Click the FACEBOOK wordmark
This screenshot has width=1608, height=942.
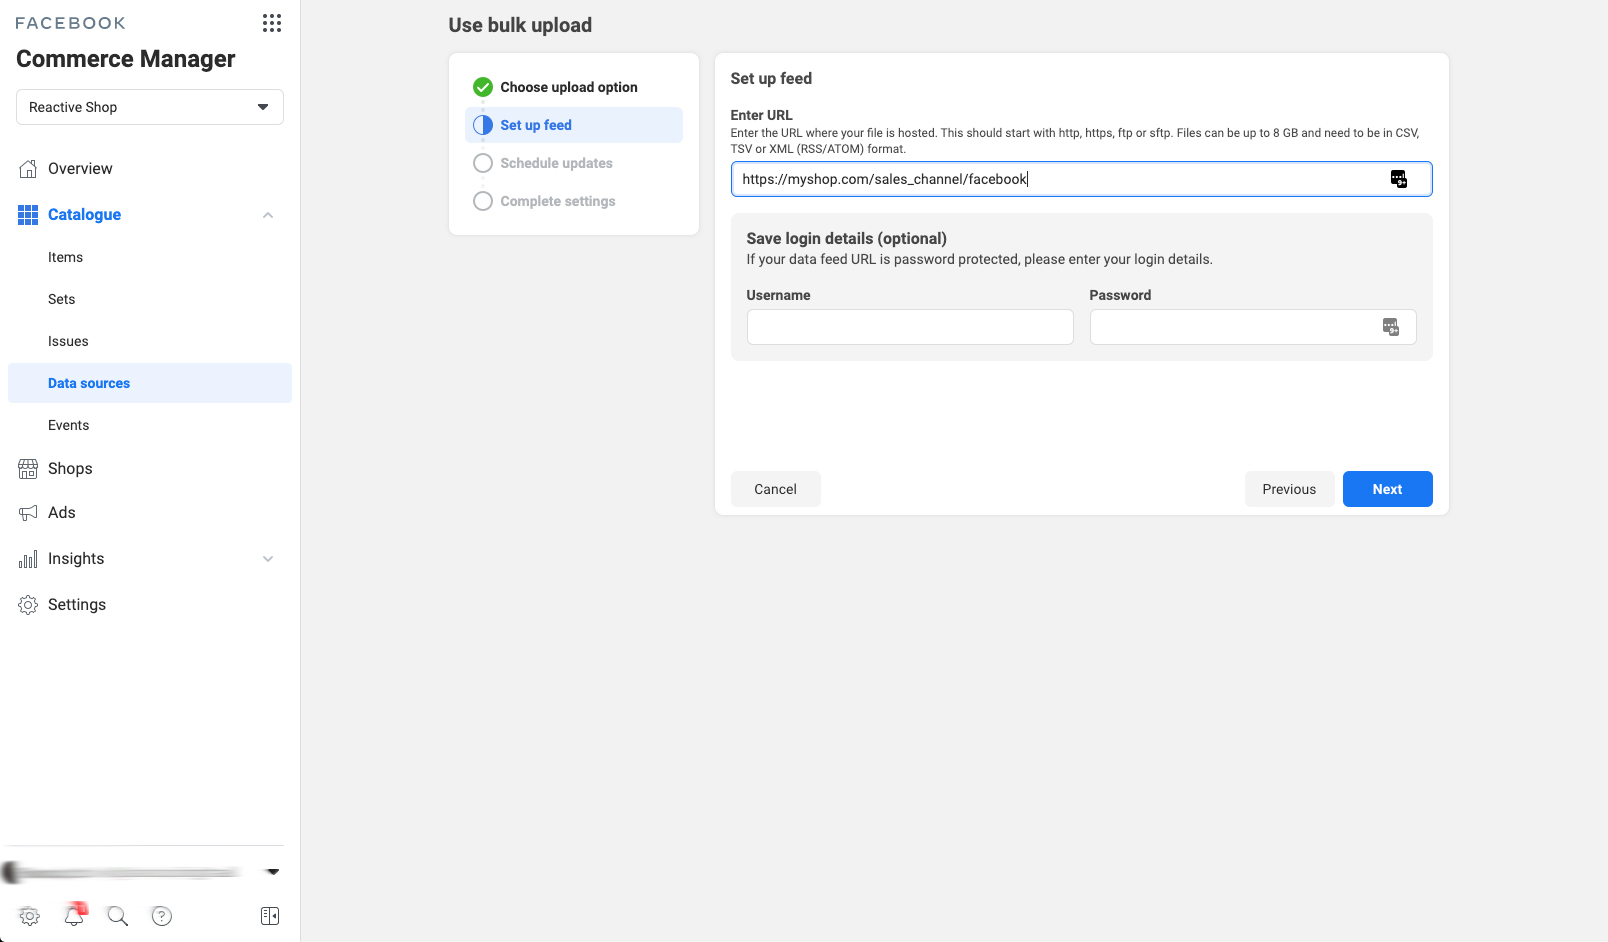click(70, 23)
